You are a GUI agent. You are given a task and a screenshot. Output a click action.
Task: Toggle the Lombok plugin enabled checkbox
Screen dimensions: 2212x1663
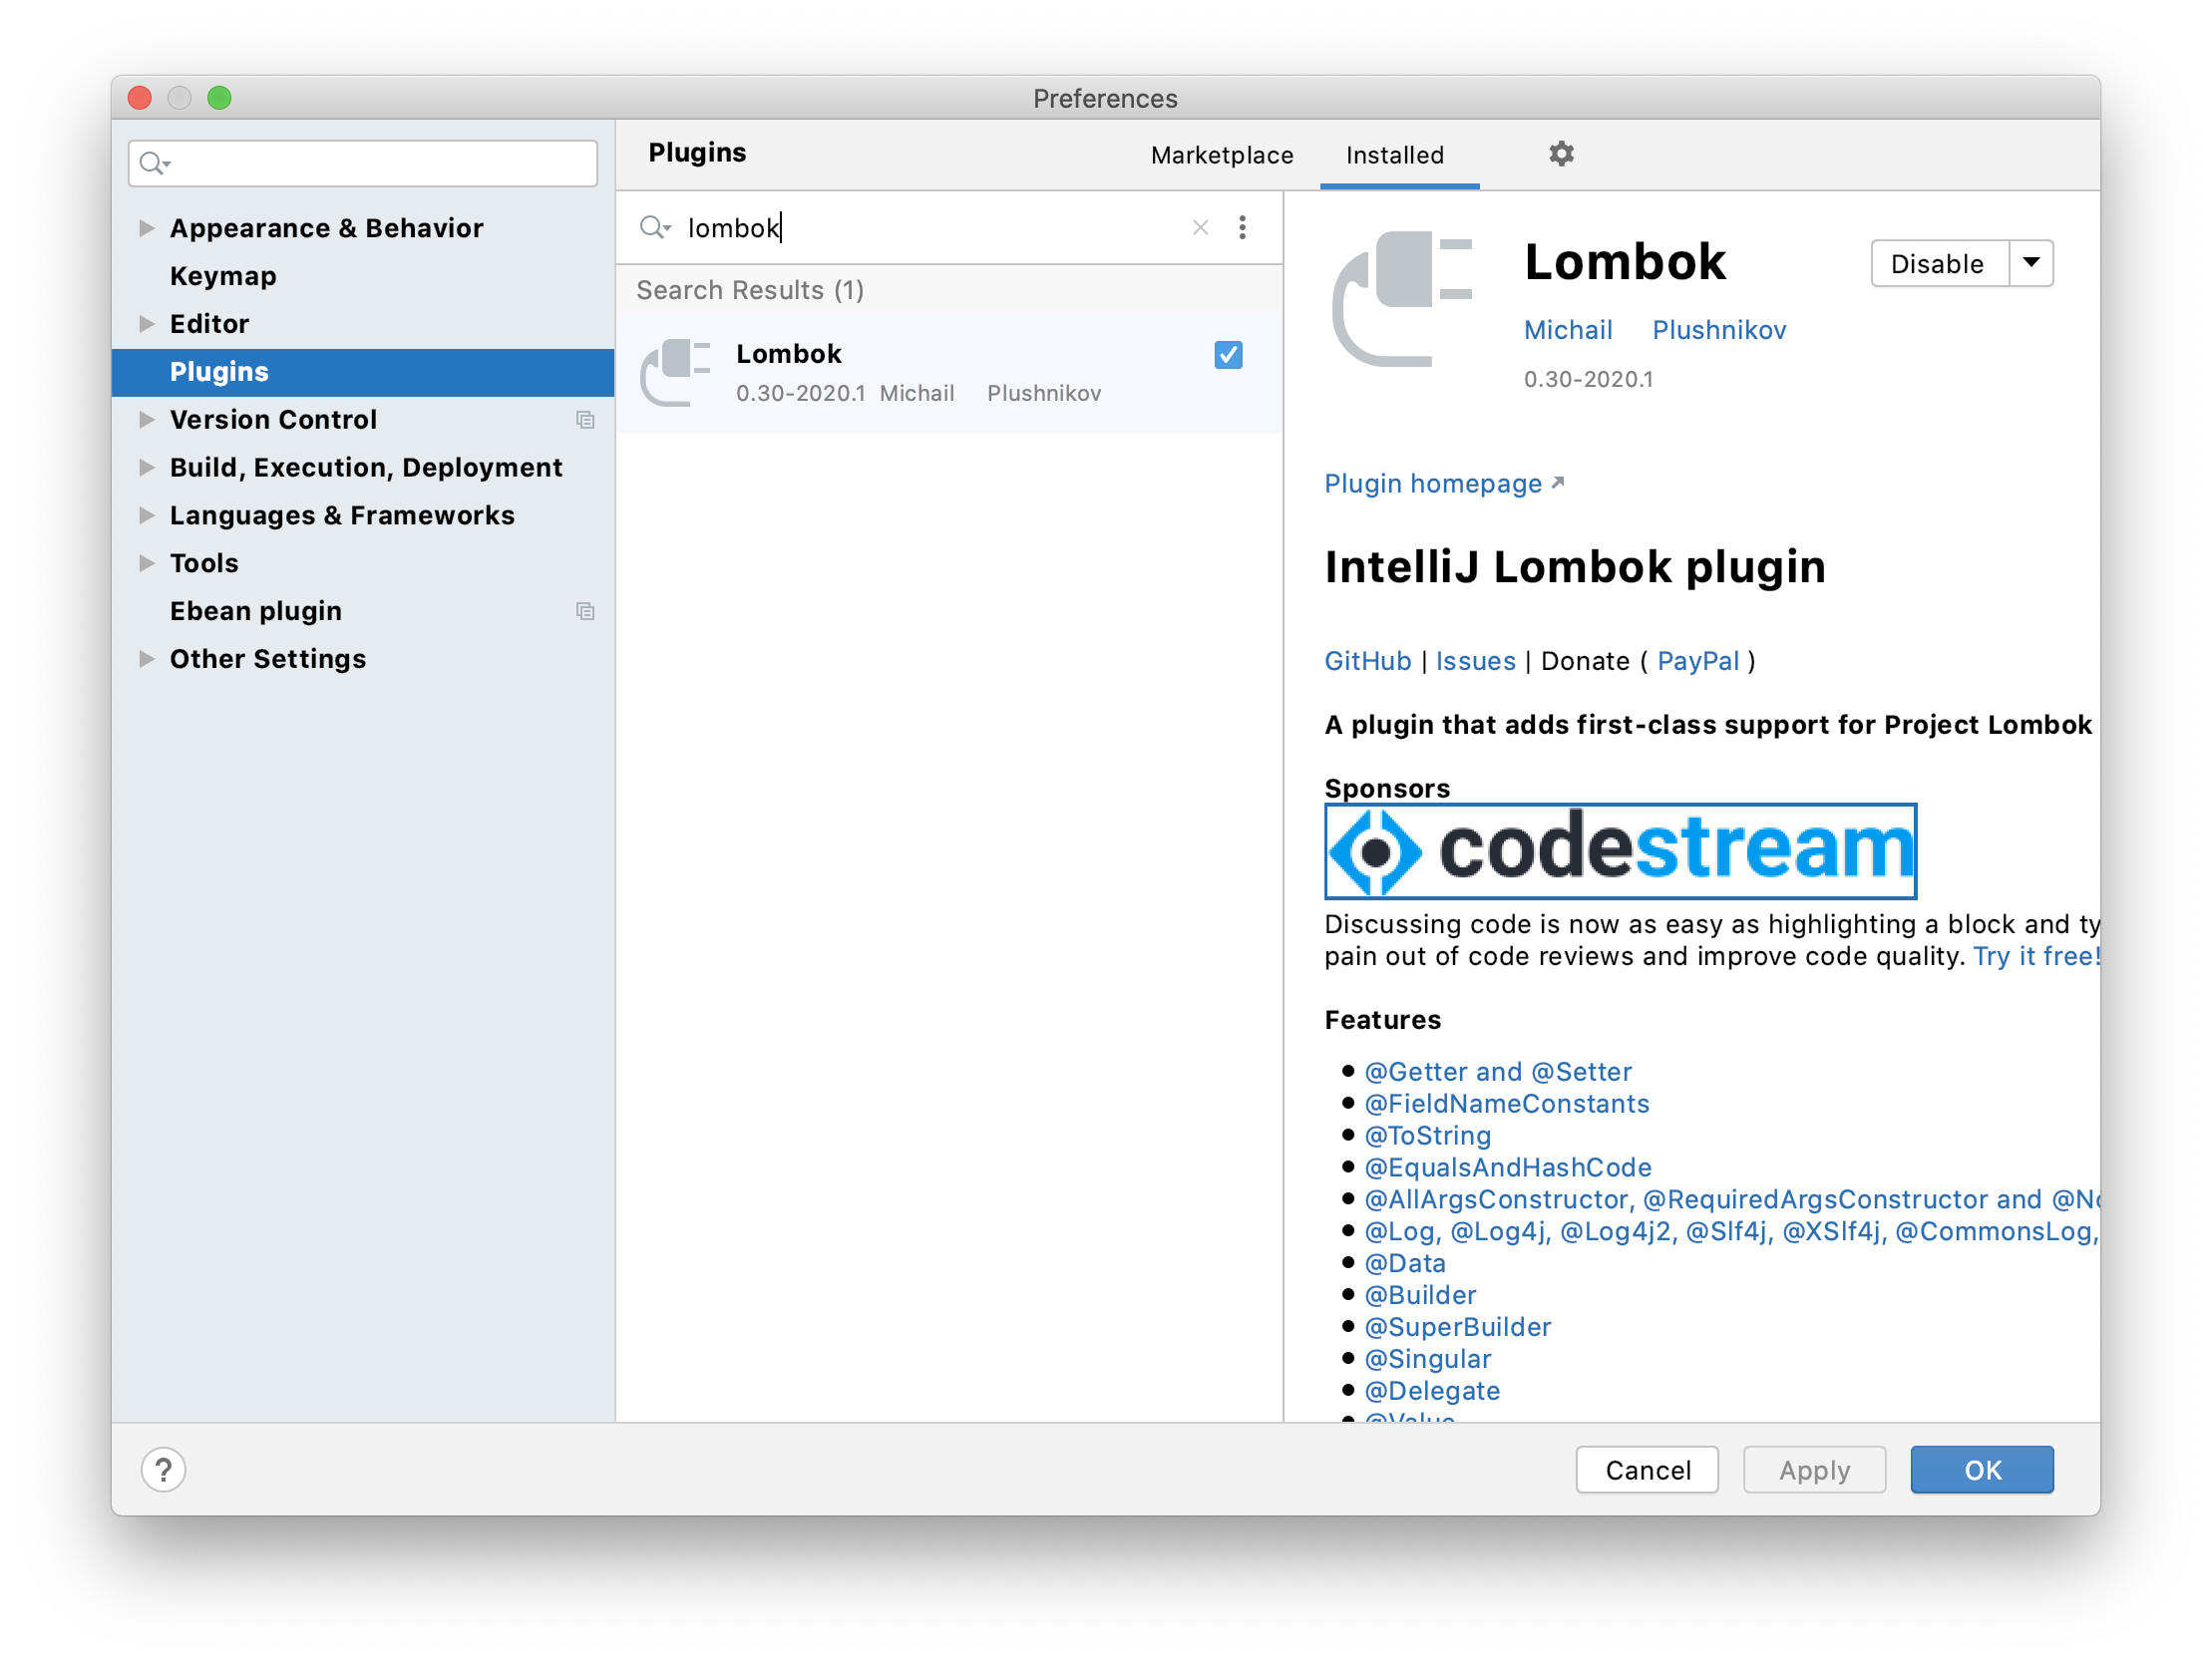pos(1228,355)
